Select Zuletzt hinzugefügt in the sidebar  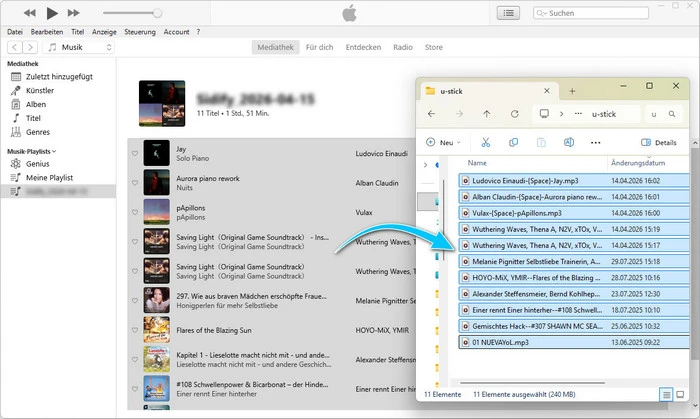pyautogui.click(x=58, y=77)
